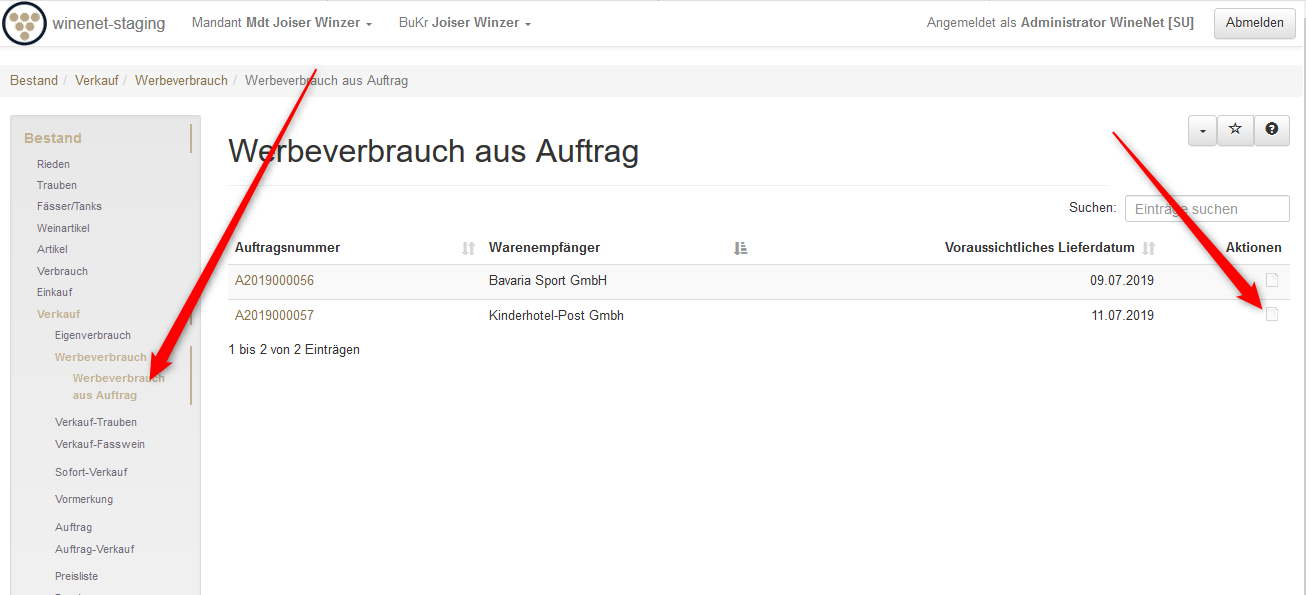Click document action icon for Bavaria Sport GmbH
This screenshot has width=1306, height=595.
pyautogui.click(x=1272, y=281)
